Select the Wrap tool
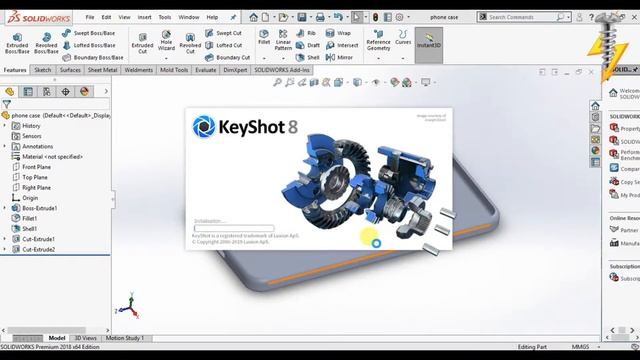The image size is (640, 360). click(338, 33)
